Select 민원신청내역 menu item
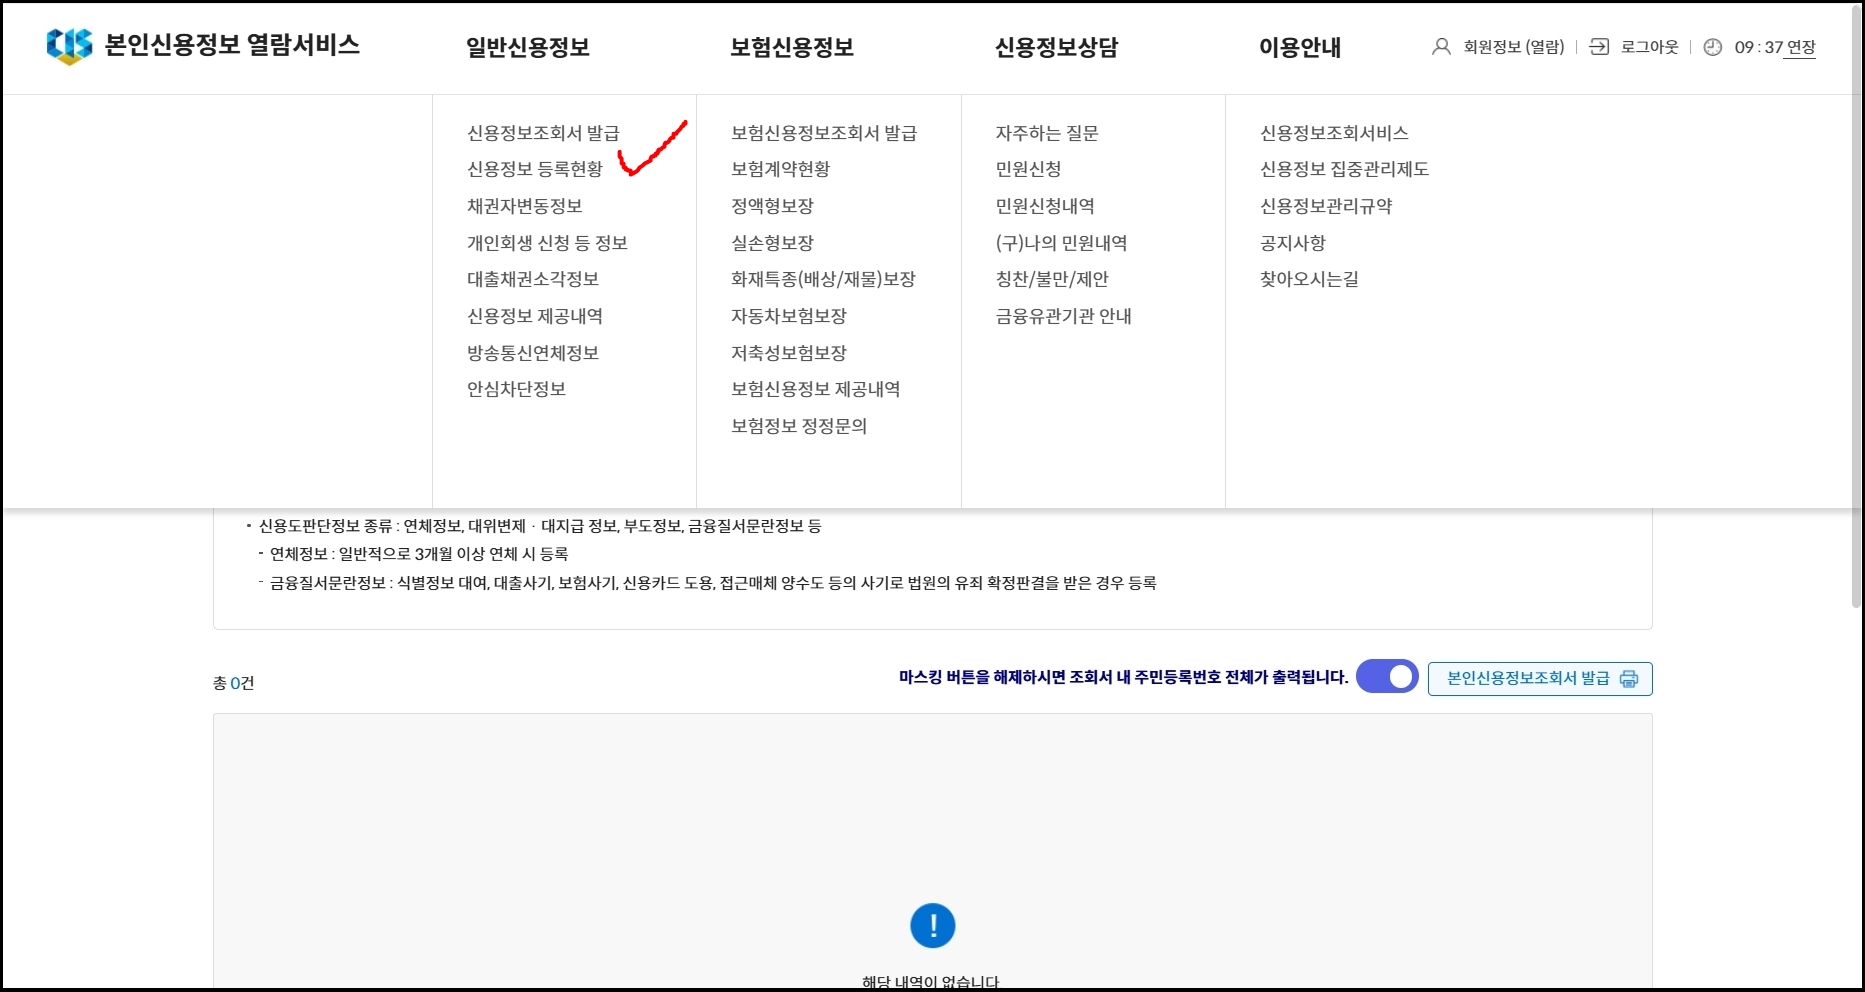The width and height of the screenshot is (1865, 992). coord(1045,206)
